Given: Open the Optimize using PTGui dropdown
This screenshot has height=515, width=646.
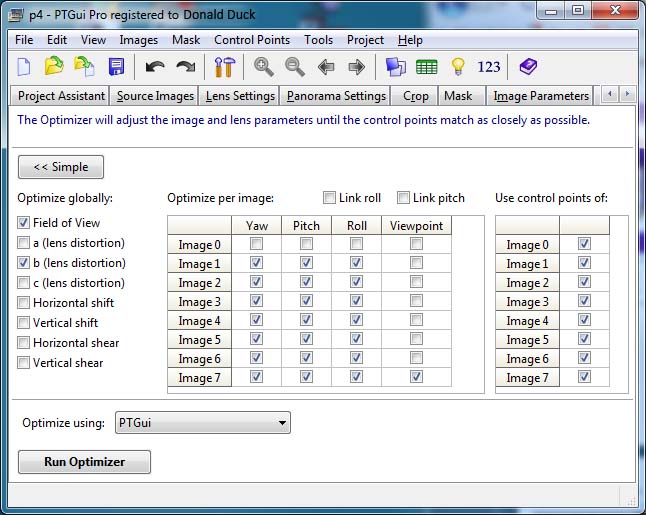Looking at the screenshot, I should click(202, 423).
